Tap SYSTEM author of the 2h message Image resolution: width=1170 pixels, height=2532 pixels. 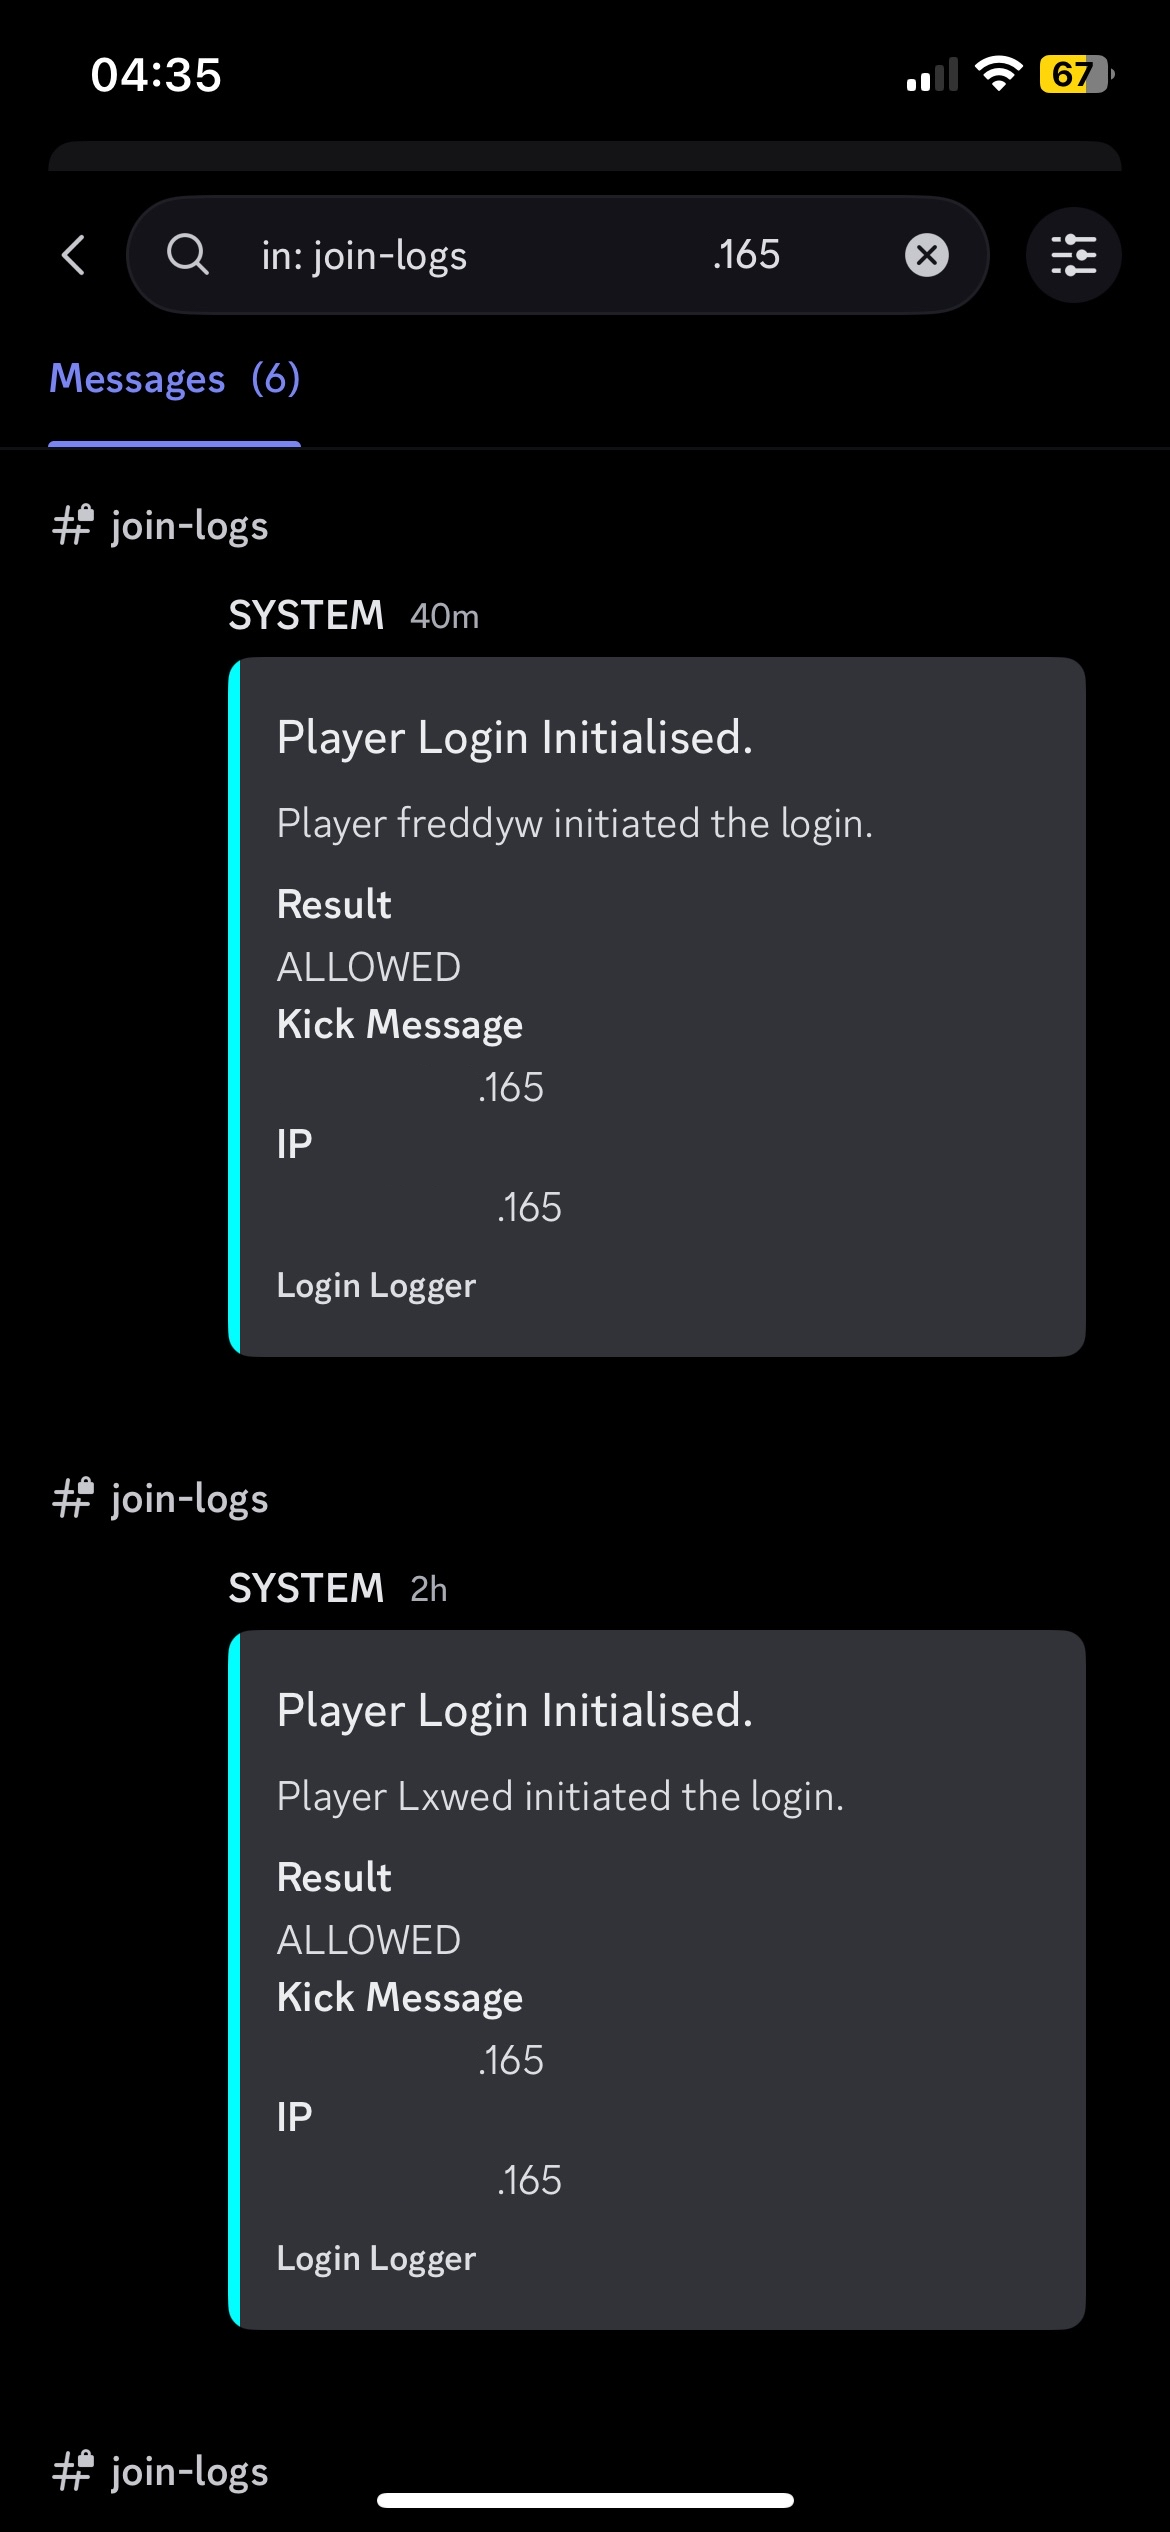[306, 1588]
